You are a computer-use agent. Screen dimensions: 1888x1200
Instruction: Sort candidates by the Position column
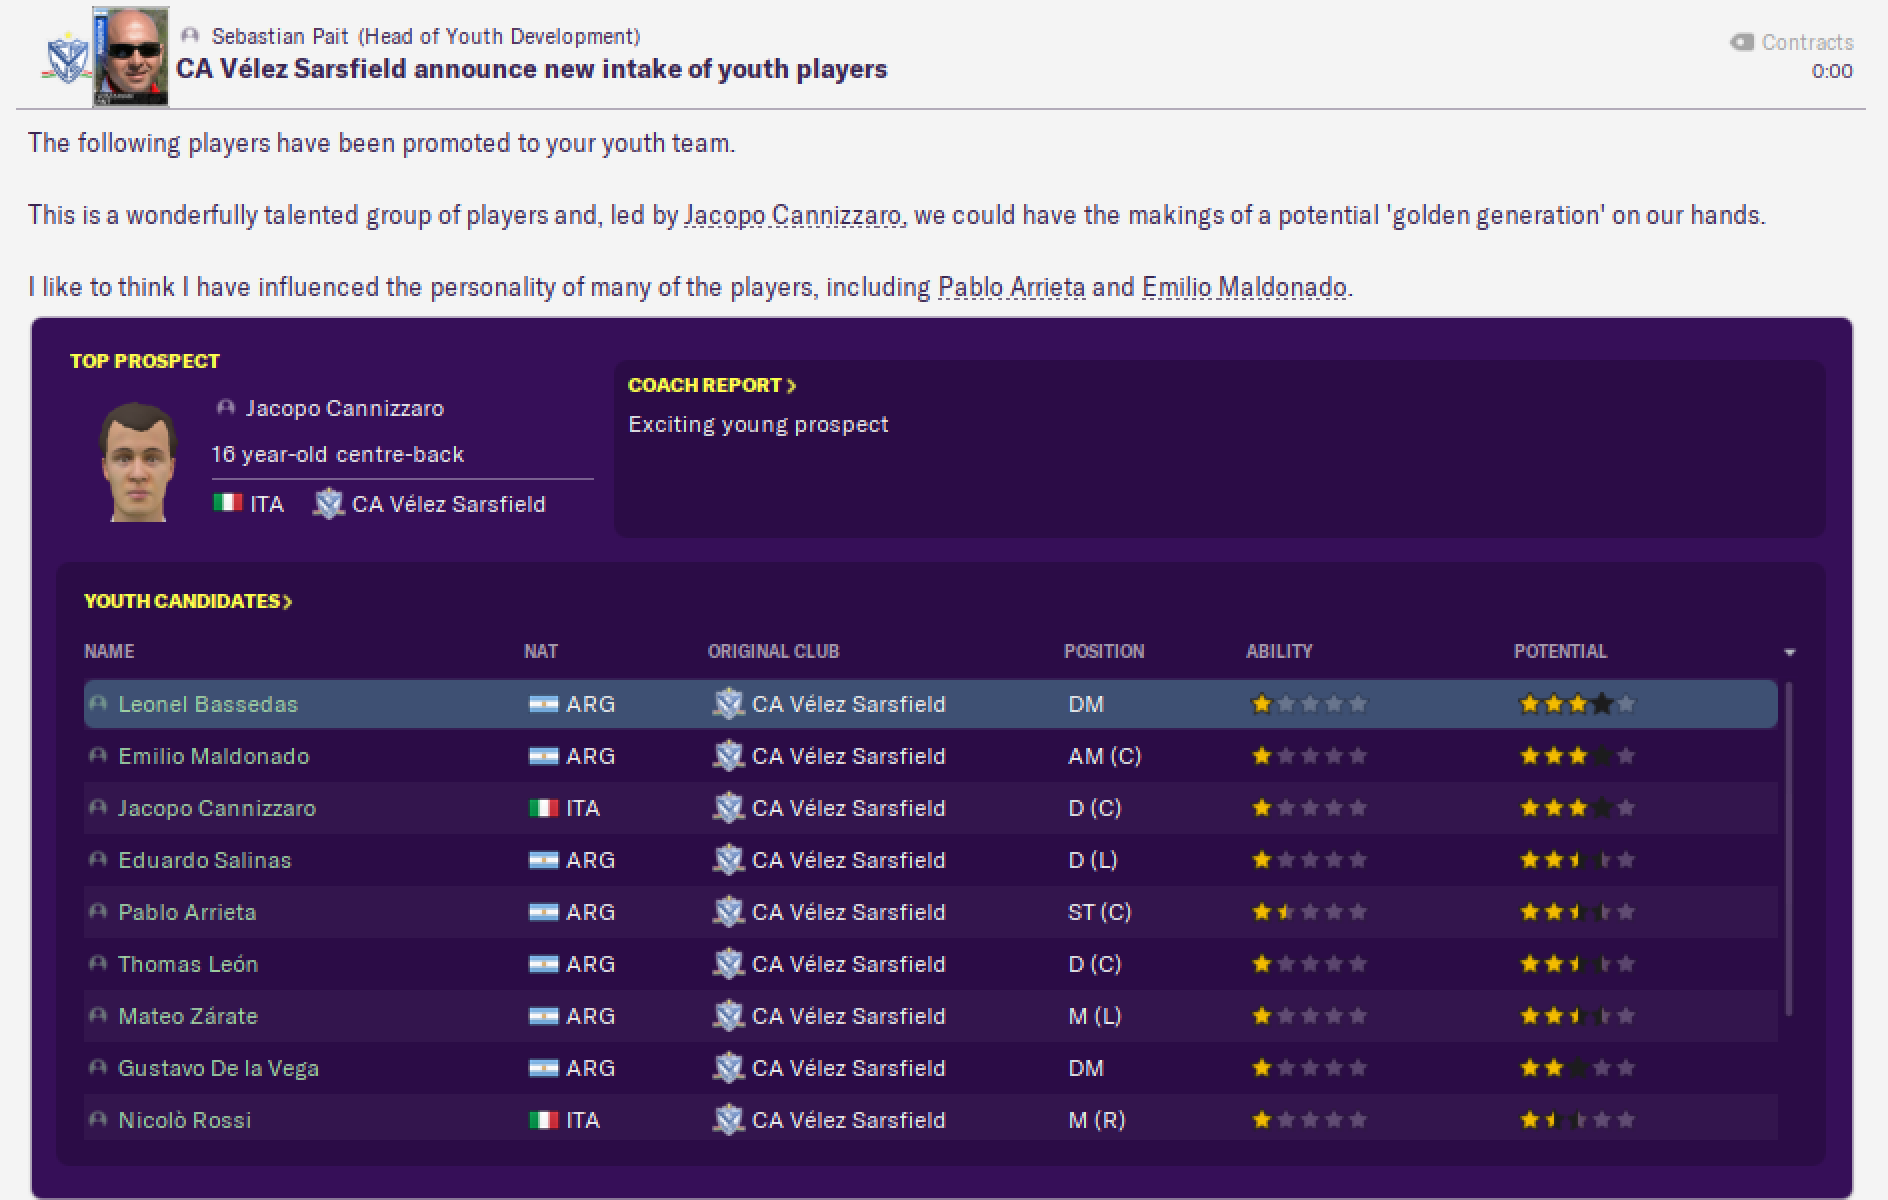(x=1104, y=651)
